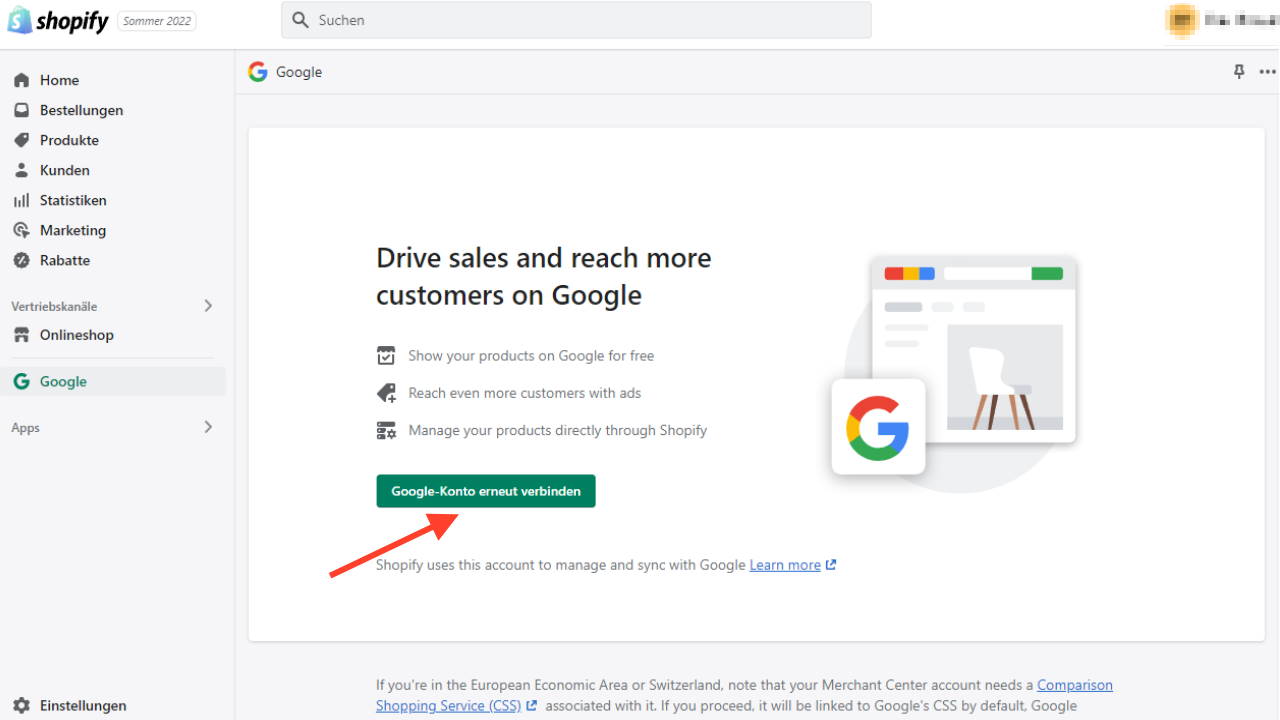
Task: Click the Marketing target icon
Action: point(21,230)
